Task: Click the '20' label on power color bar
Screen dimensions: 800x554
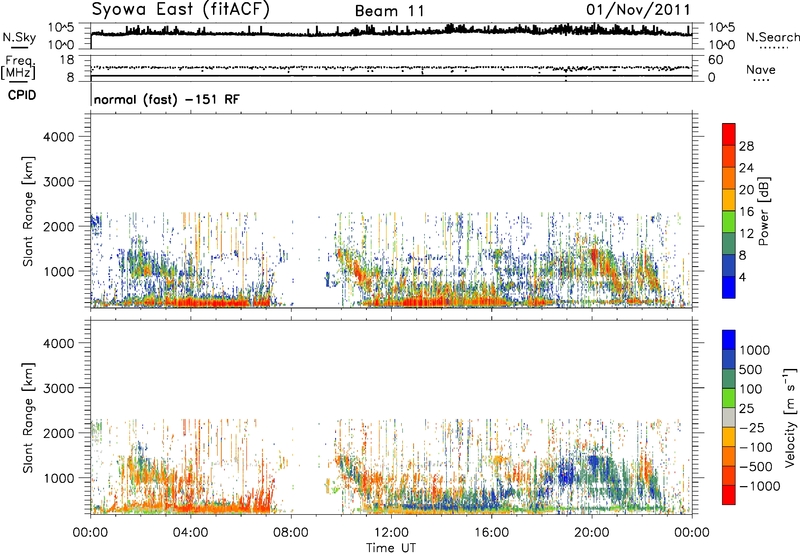Action: [x=746, y=190]
